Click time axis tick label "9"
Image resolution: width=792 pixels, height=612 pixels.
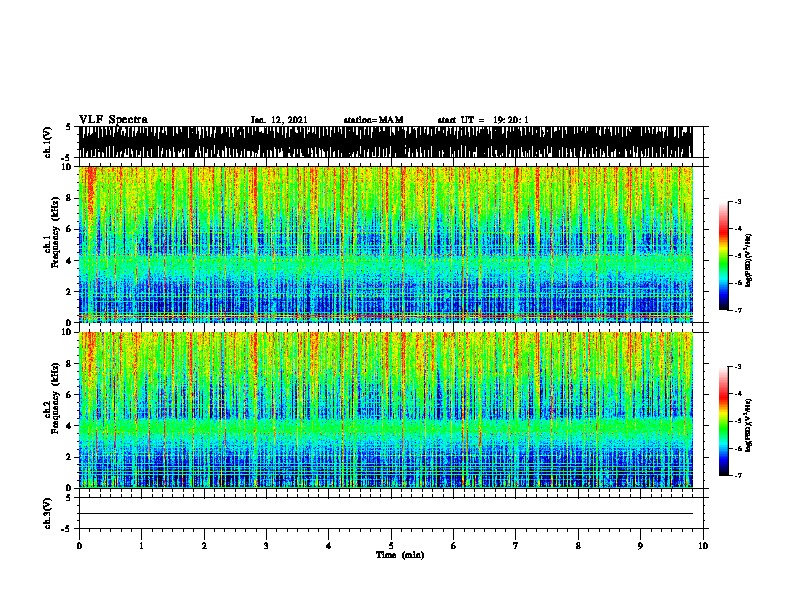click(x=640, y=546)
